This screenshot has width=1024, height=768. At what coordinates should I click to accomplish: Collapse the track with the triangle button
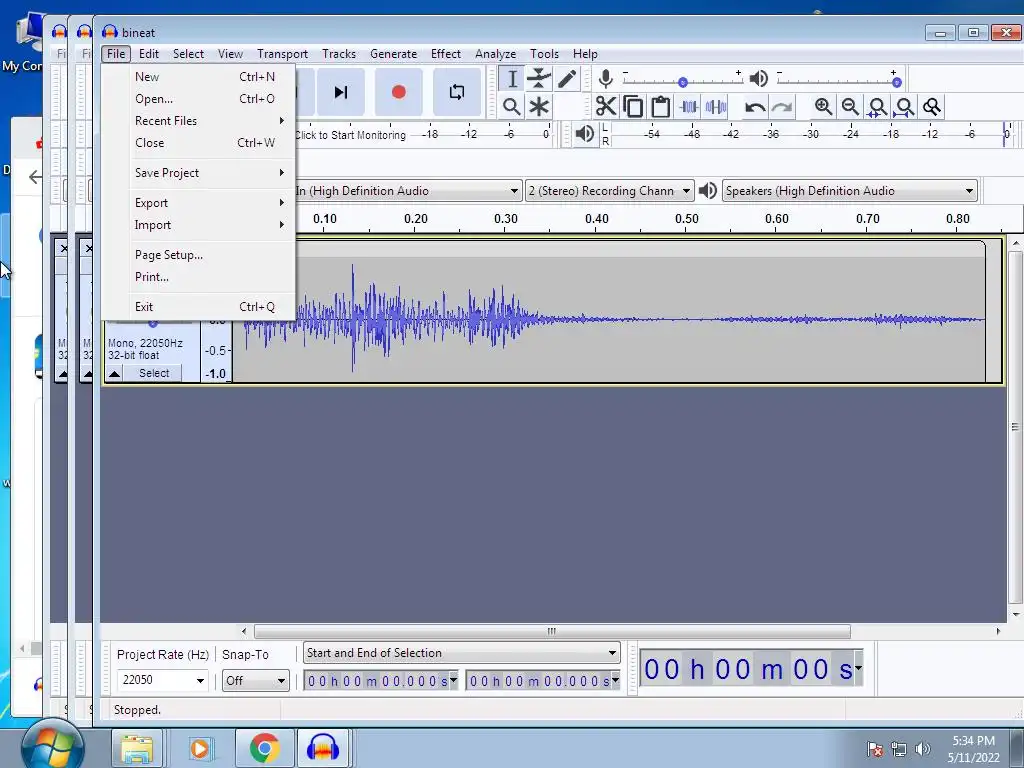click(114, 374)
